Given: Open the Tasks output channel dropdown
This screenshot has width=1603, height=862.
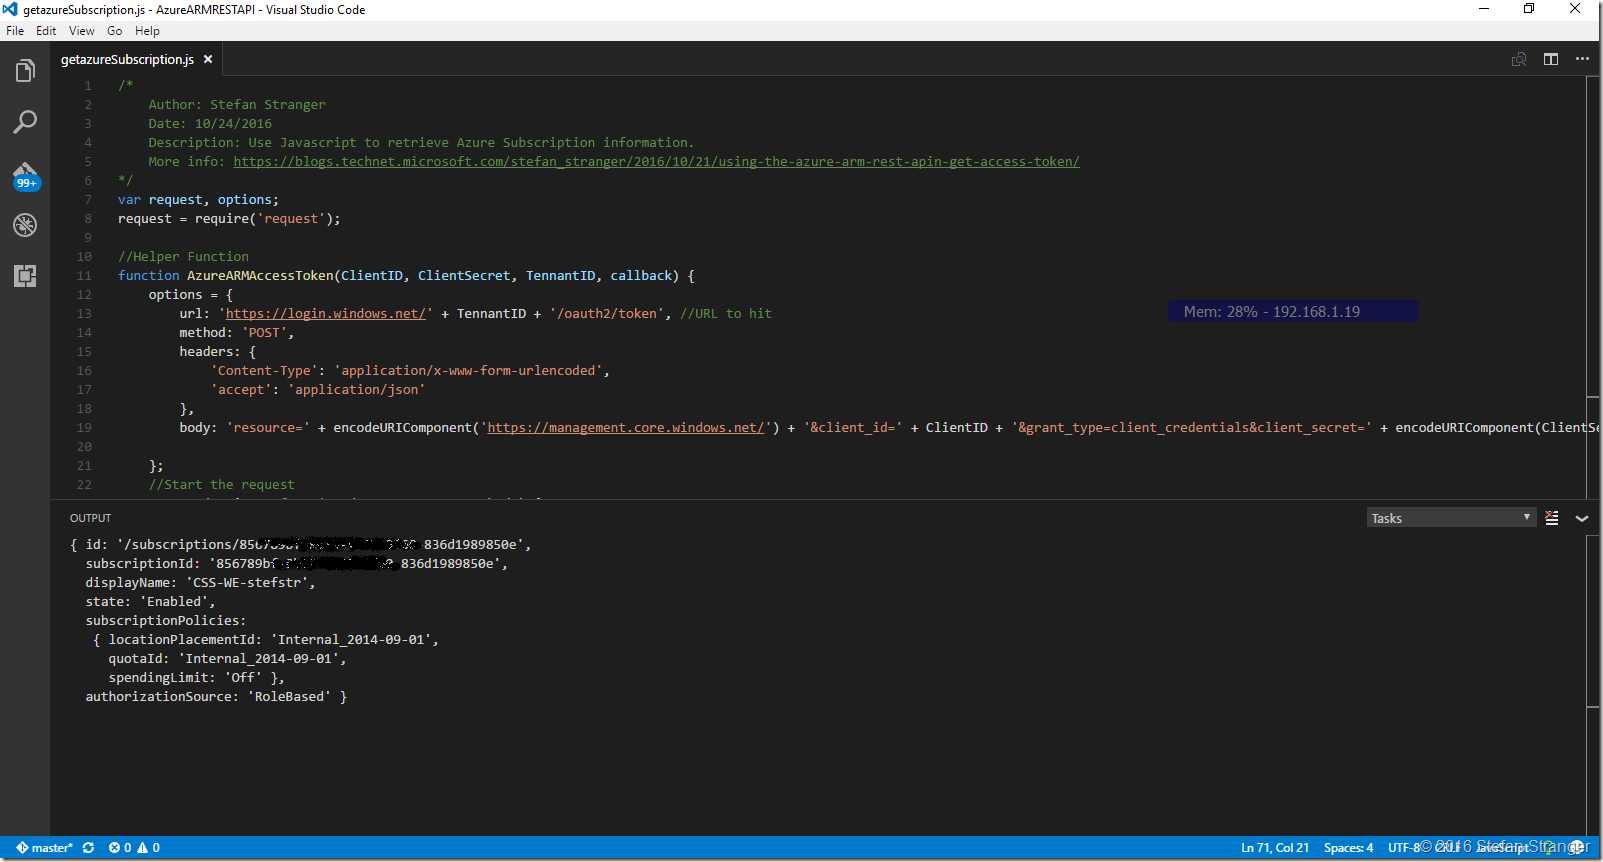Looking at the screenshot, I should point(1451,517).
